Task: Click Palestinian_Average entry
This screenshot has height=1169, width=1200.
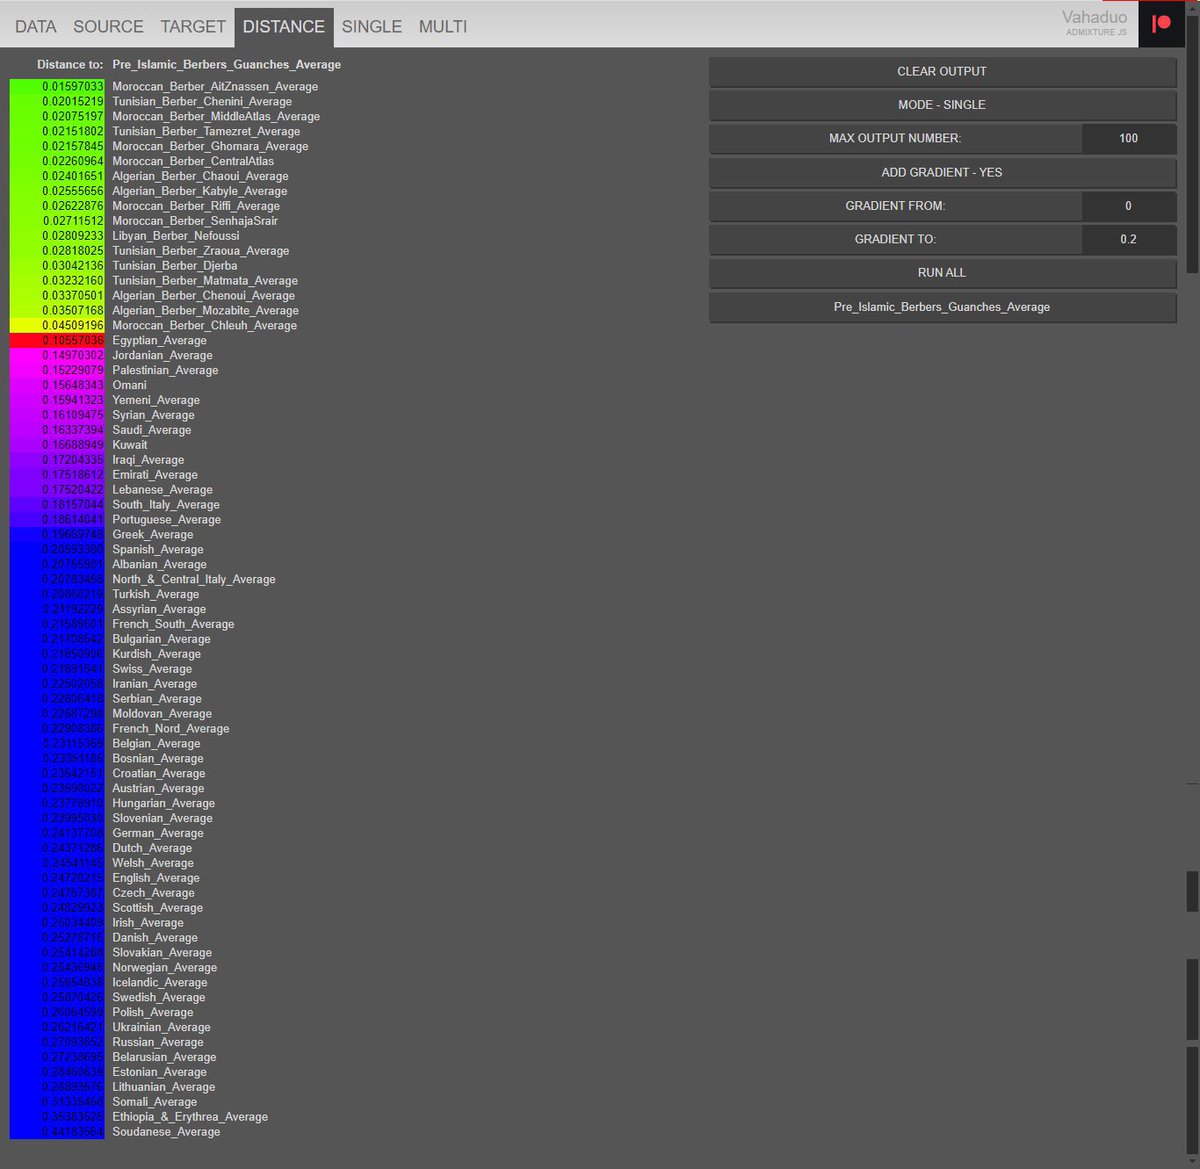Action: (x=165, y=371)
